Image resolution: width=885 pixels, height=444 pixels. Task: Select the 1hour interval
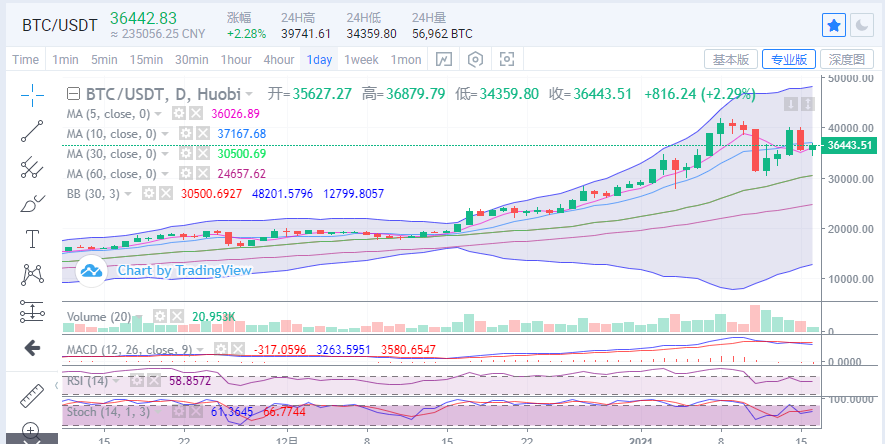click(236, 59)
